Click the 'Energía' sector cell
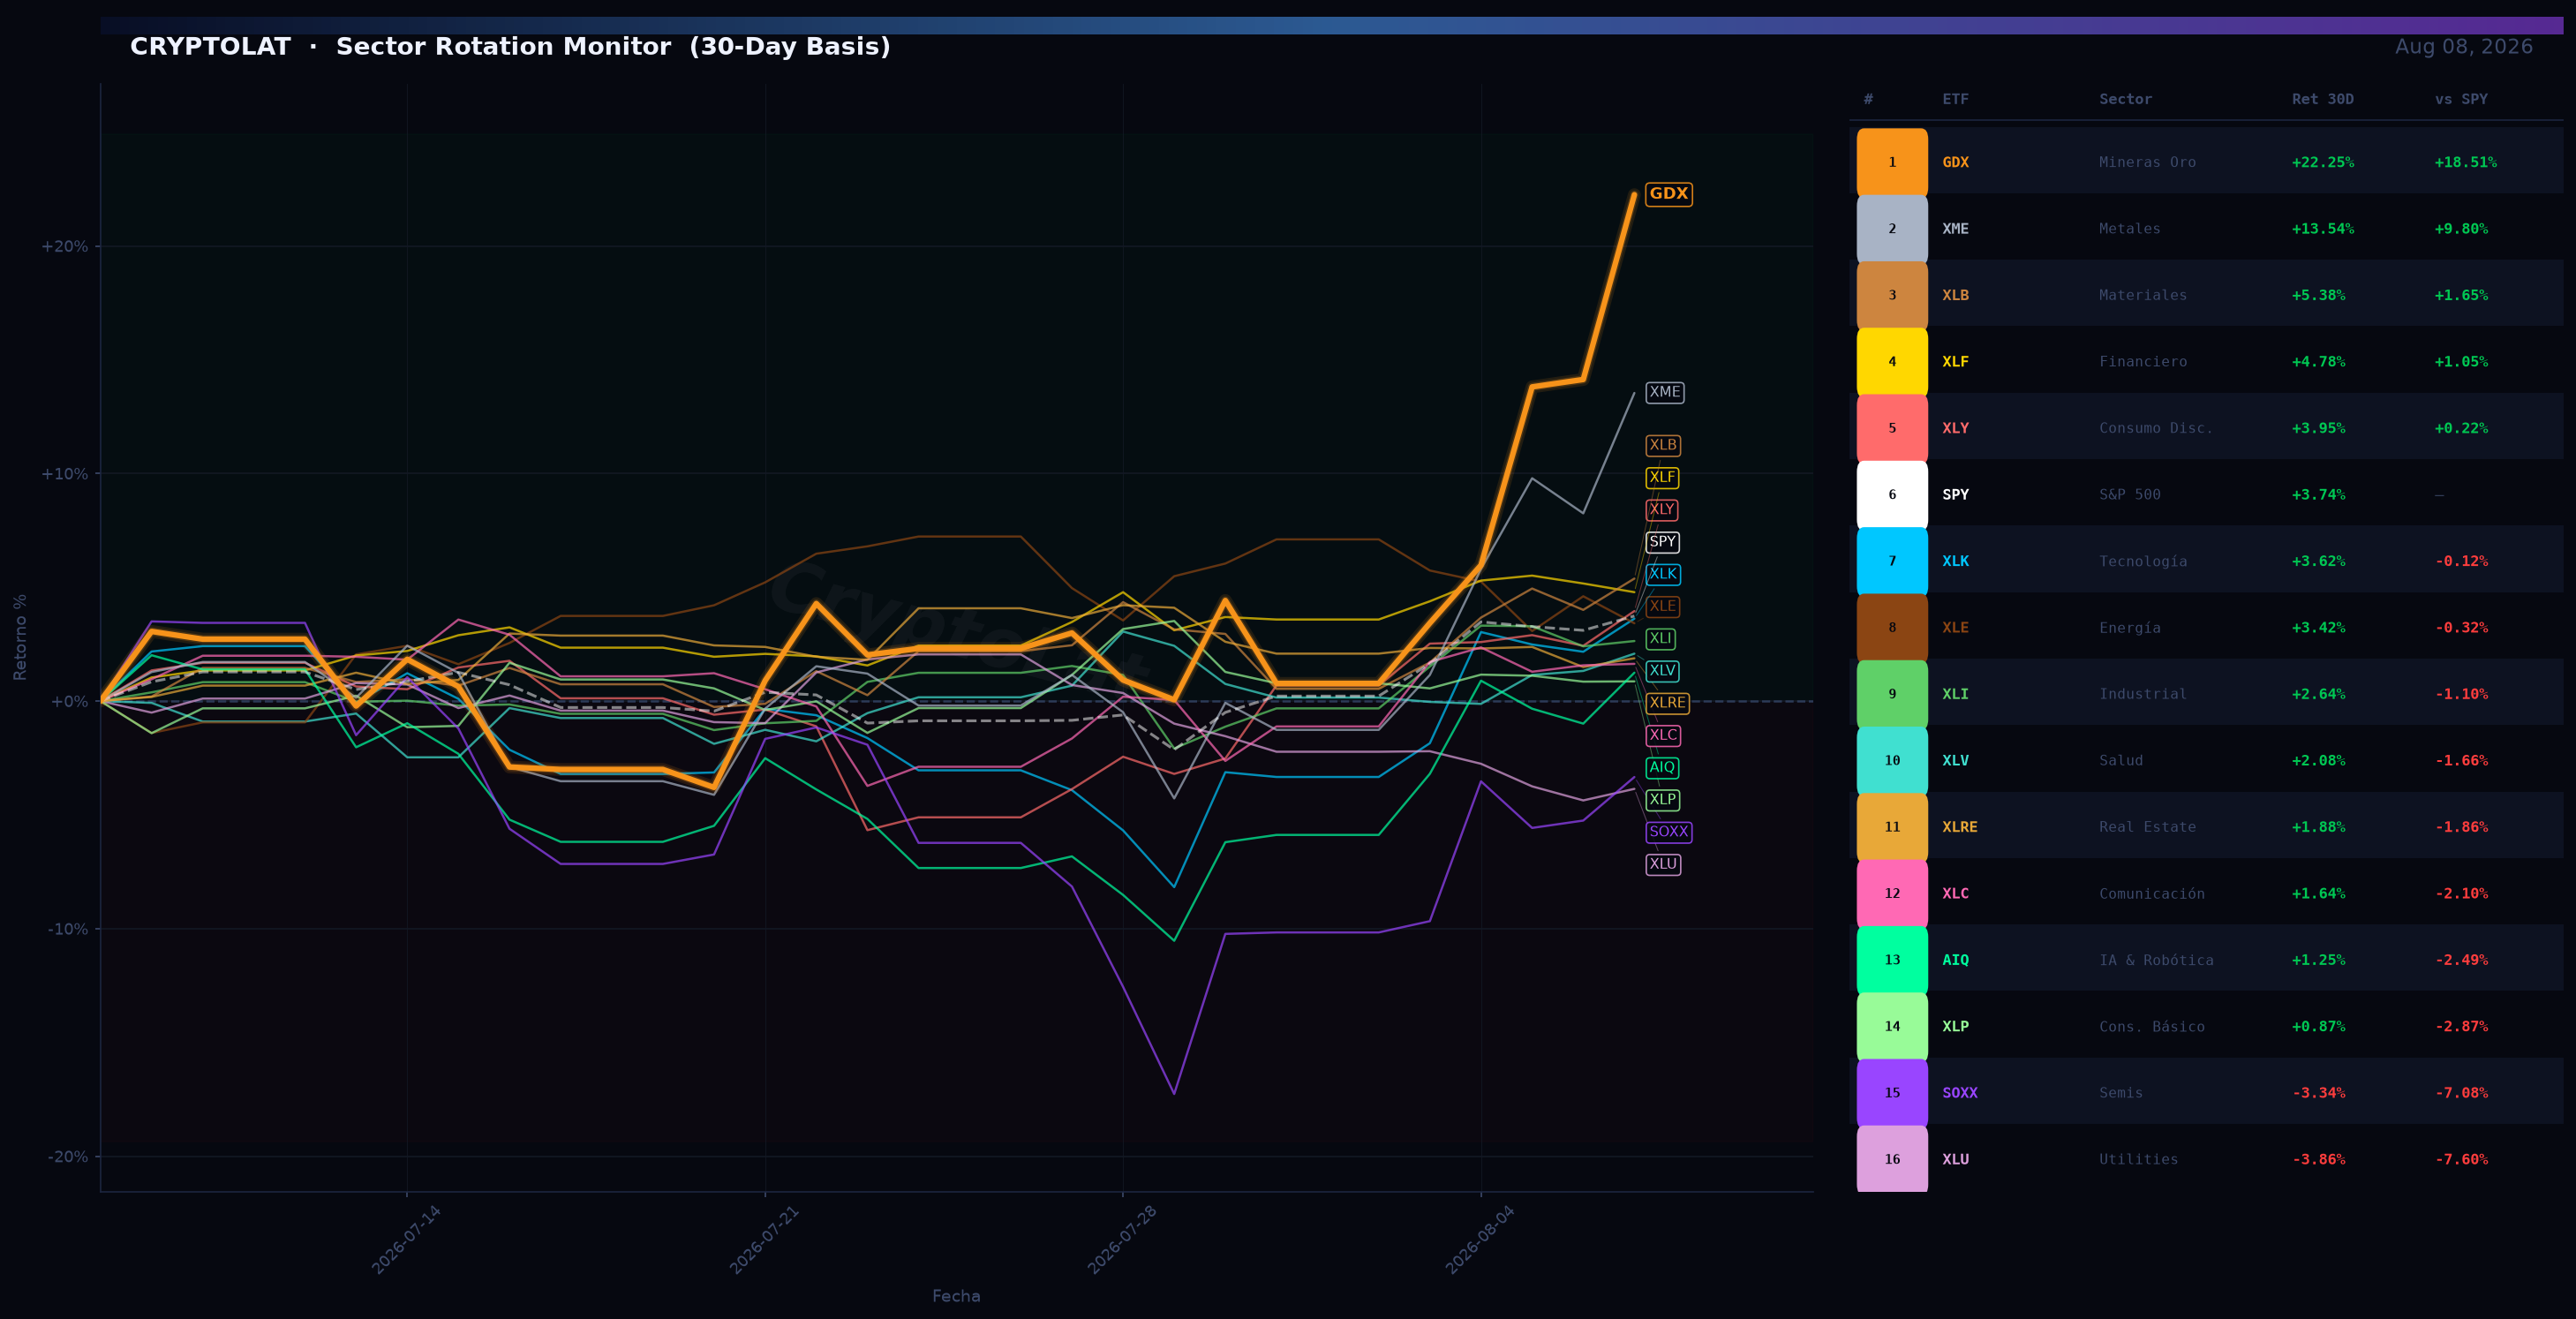2576x1319 pixels. [2130, 628]
